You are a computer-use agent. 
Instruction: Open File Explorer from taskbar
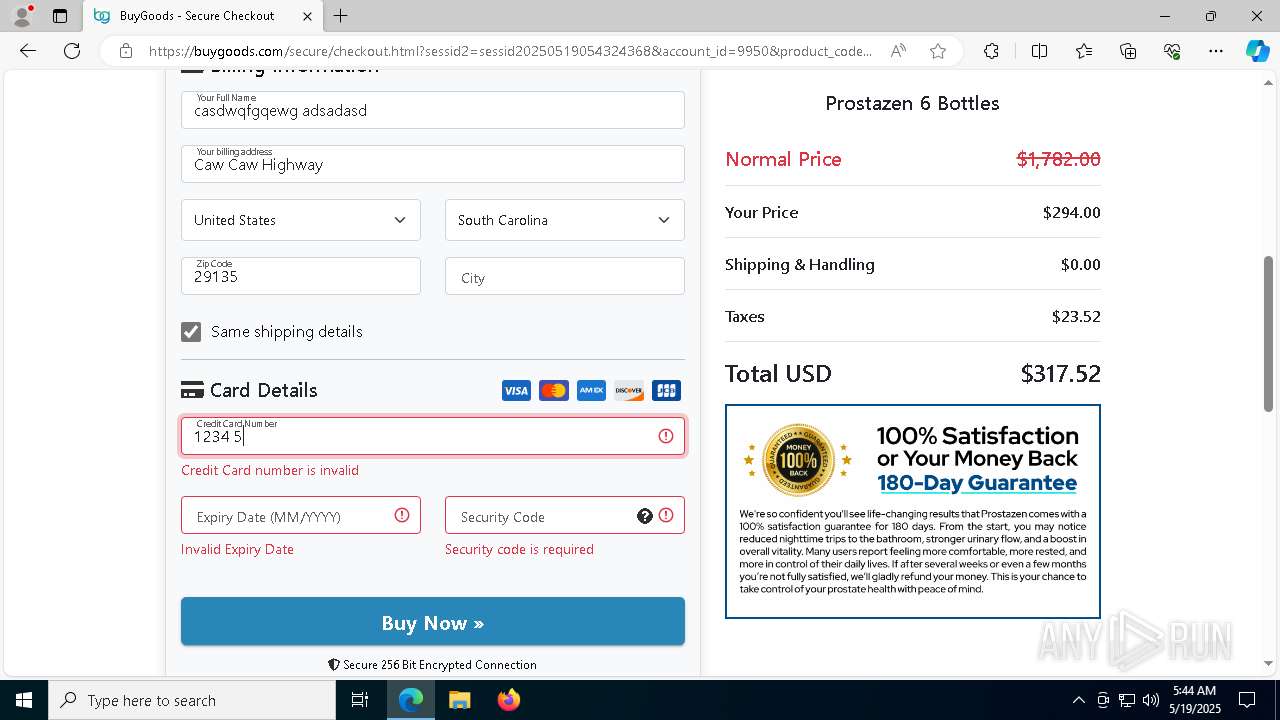pos(459,700)
